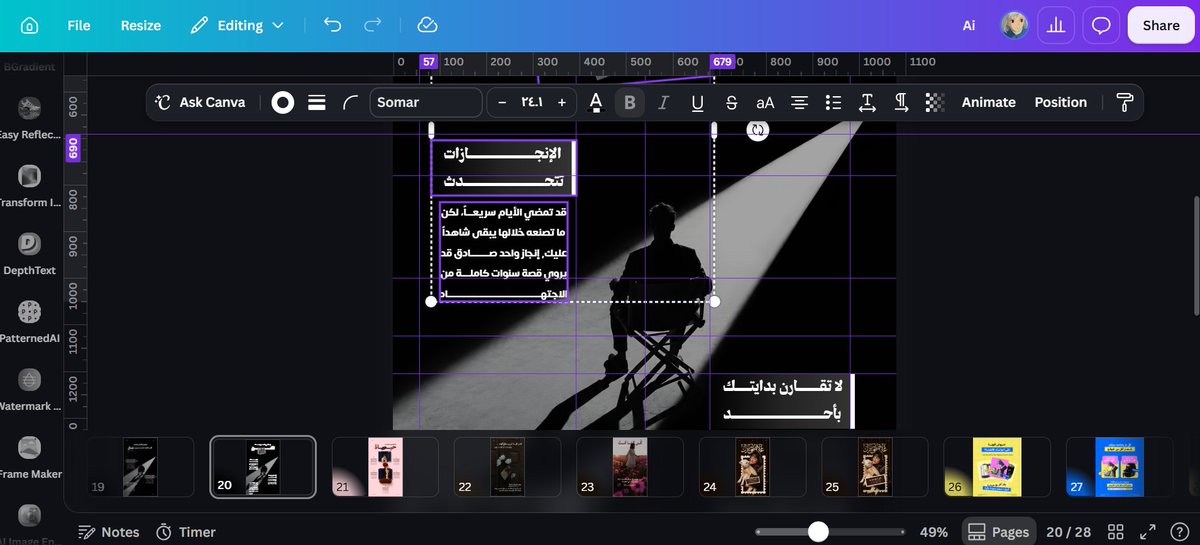Open the Transform Image app
Viewport: 1200px width, 545px height.
pyautogui.click(x=29, y=186)
